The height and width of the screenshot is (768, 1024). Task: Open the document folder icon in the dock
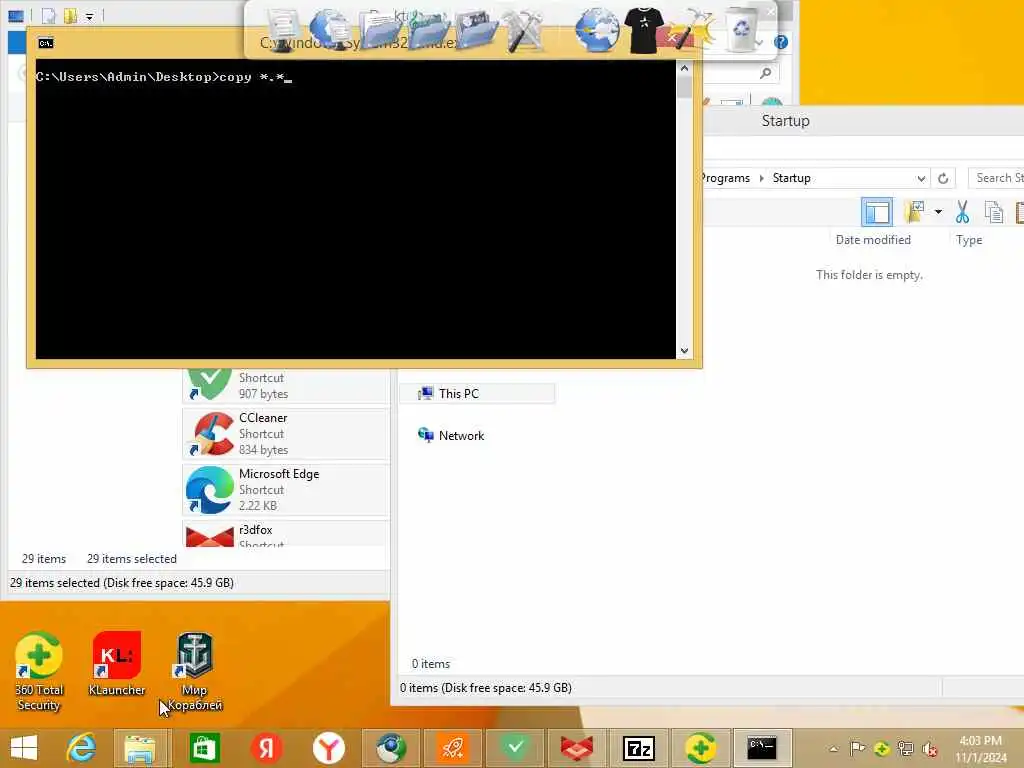pos(381,31)
